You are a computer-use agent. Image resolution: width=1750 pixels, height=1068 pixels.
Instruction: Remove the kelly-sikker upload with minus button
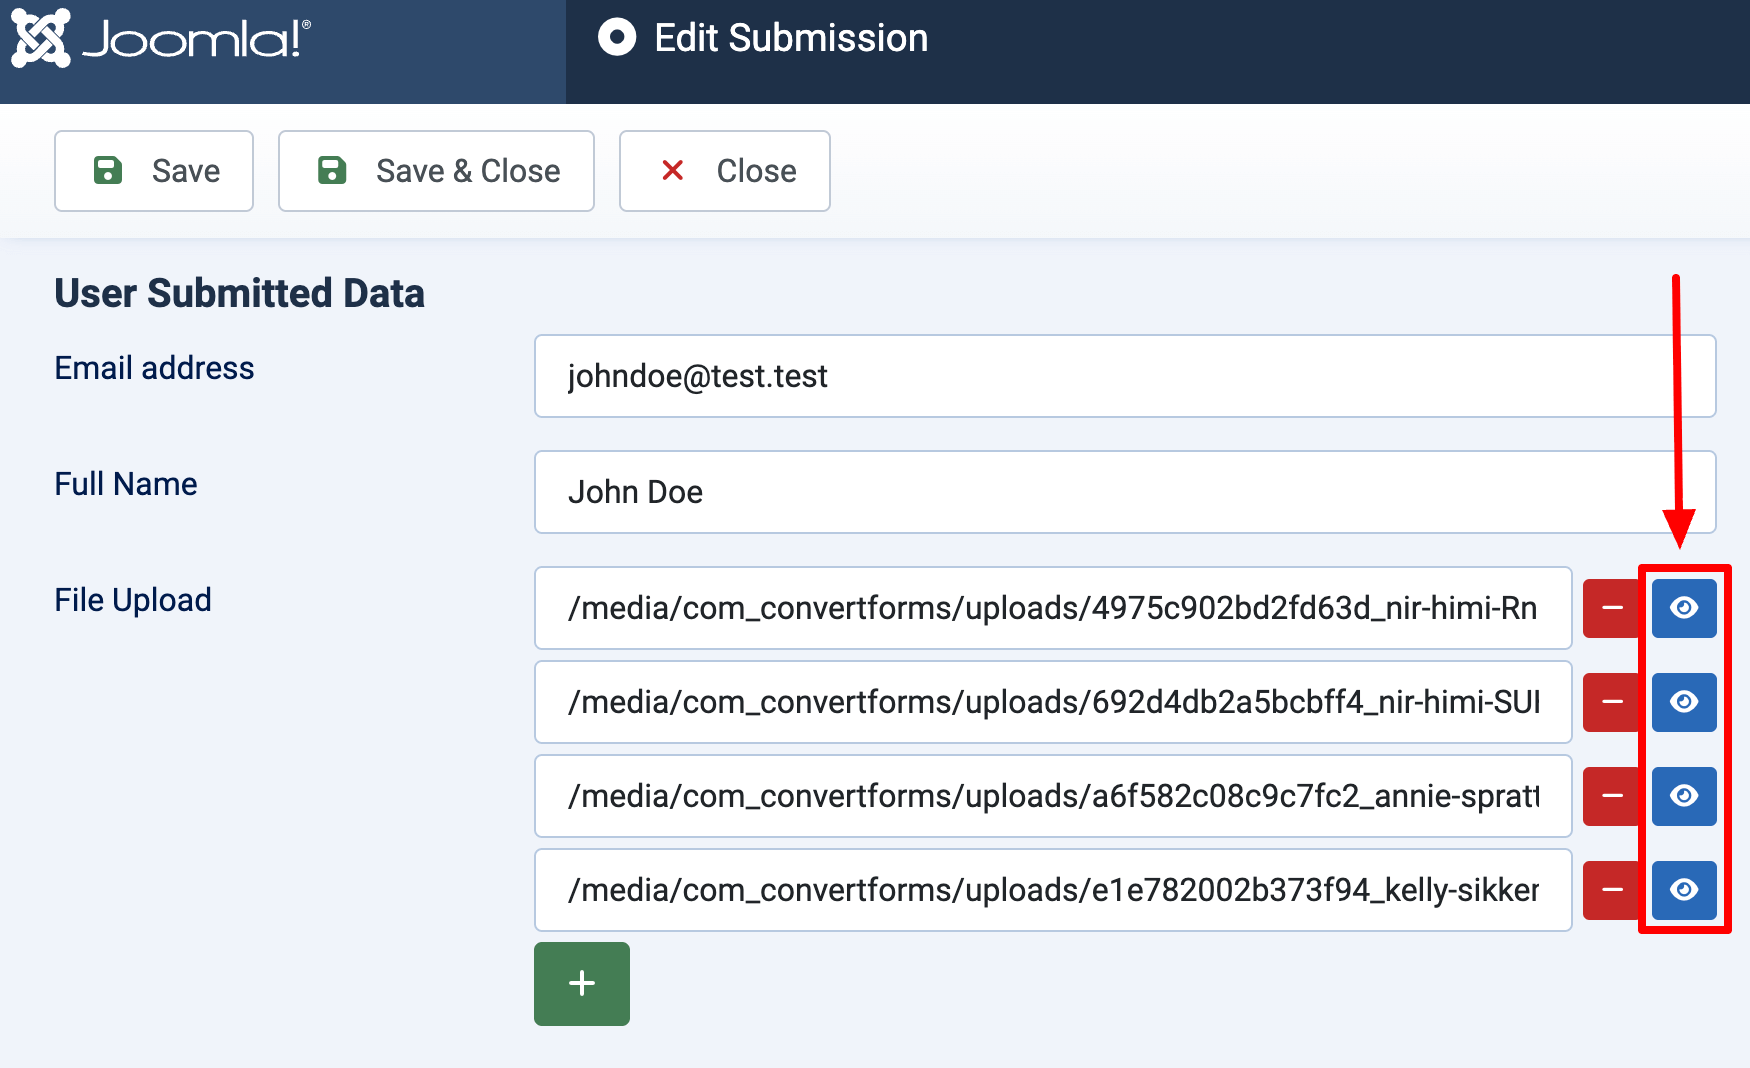pyautogui.click(x=1612, y=890)
